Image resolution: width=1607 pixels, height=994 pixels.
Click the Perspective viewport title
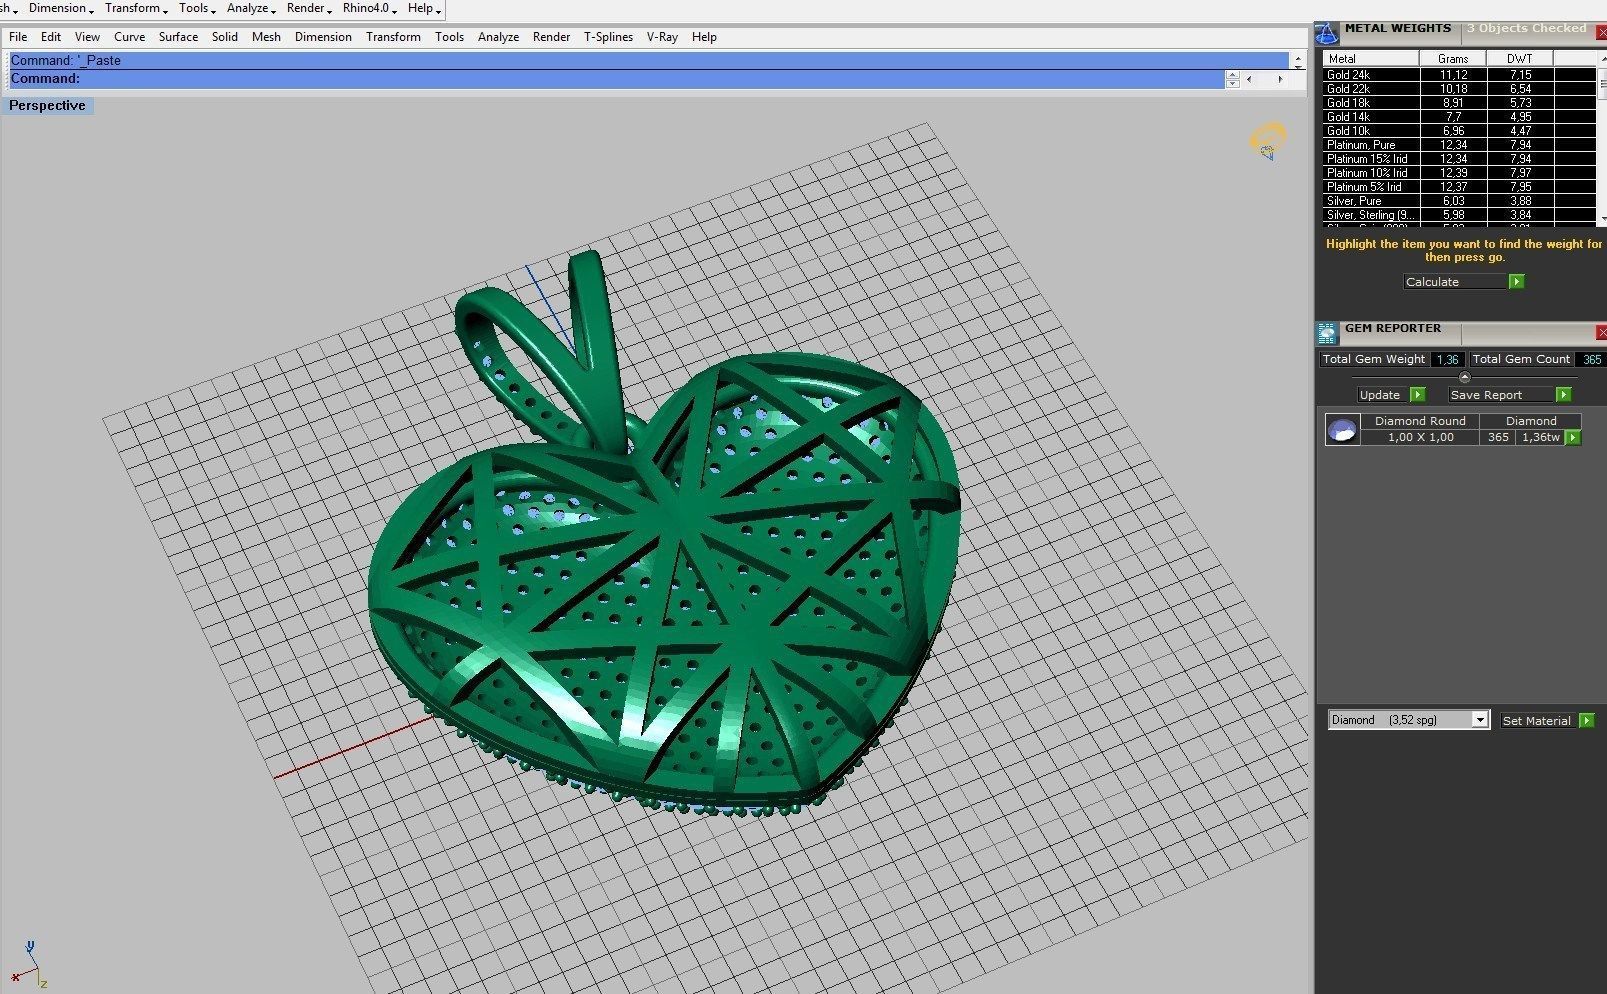[x=47, y=106]
